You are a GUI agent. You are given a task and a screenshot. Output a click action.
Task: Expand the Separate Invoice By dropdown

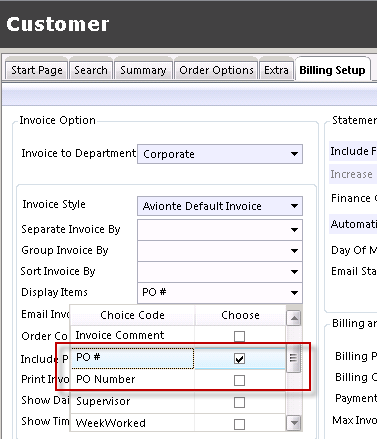pyautogui.click(x=294, y=230)
